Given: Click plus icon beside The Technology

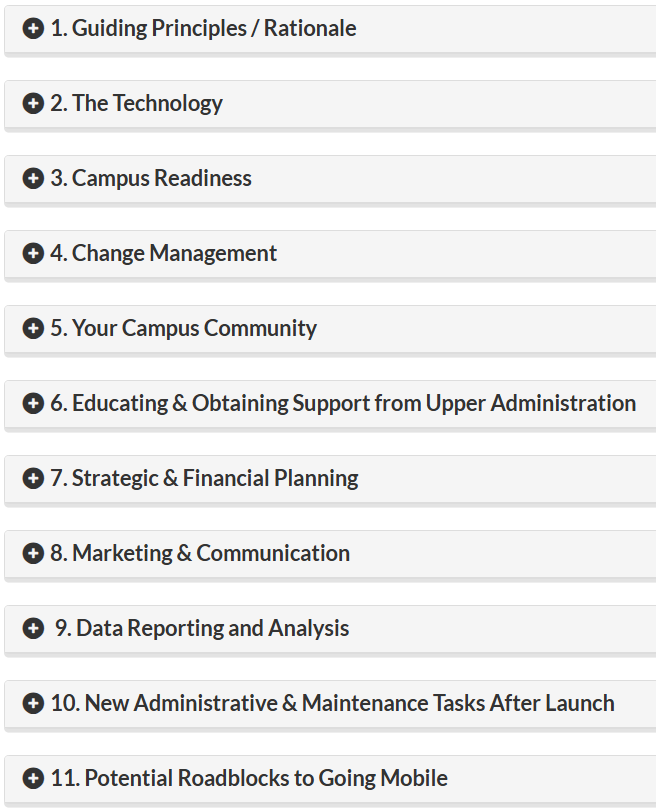Looking at the screenshot, I should pyautogui.click(x=33, y=103).
